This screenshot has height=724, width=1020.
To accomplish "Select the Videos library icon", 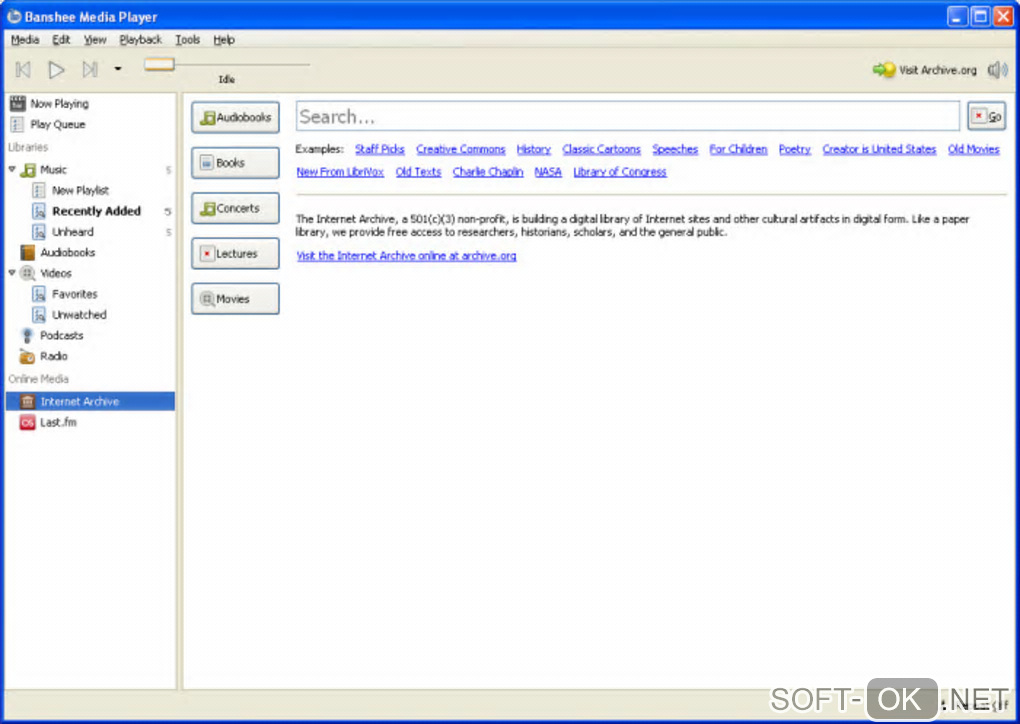I will 27,273.
